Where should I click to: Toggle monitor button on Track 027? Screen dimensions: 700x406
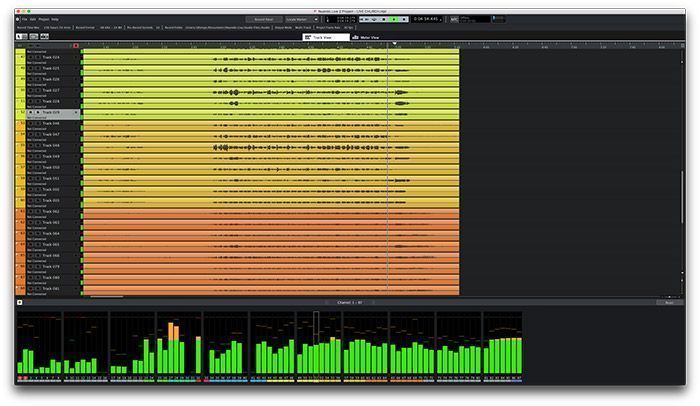38,90
